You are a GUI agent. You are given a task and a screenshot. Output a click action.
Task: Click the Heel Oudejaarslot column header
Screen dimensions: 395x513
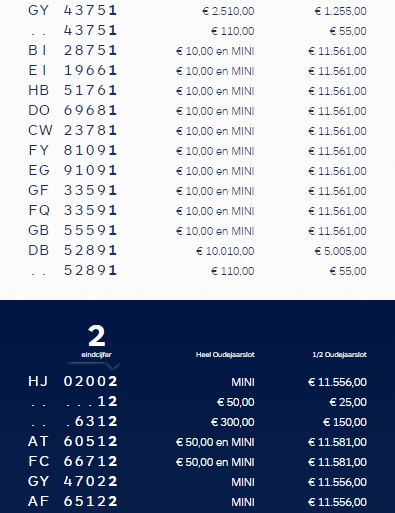click(x=225, y=354)
